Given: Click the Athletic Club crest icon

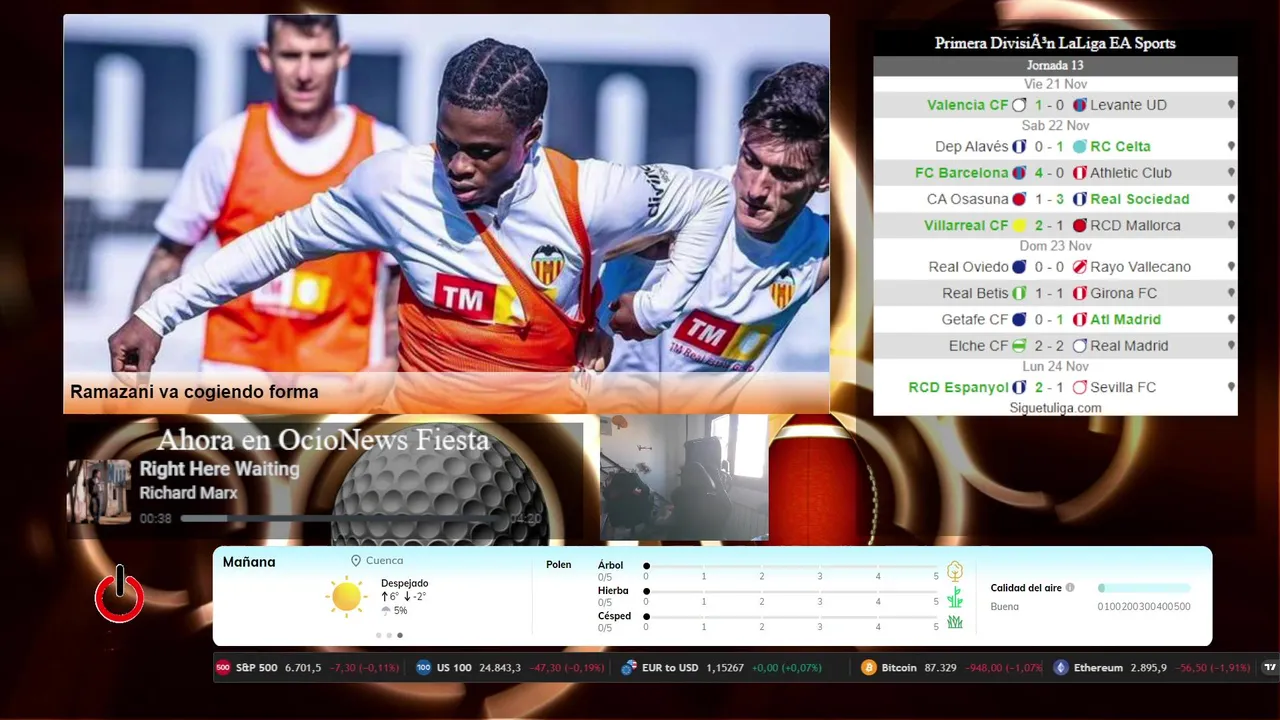Looking at the screenshot, I should (x=1080, y=173).
